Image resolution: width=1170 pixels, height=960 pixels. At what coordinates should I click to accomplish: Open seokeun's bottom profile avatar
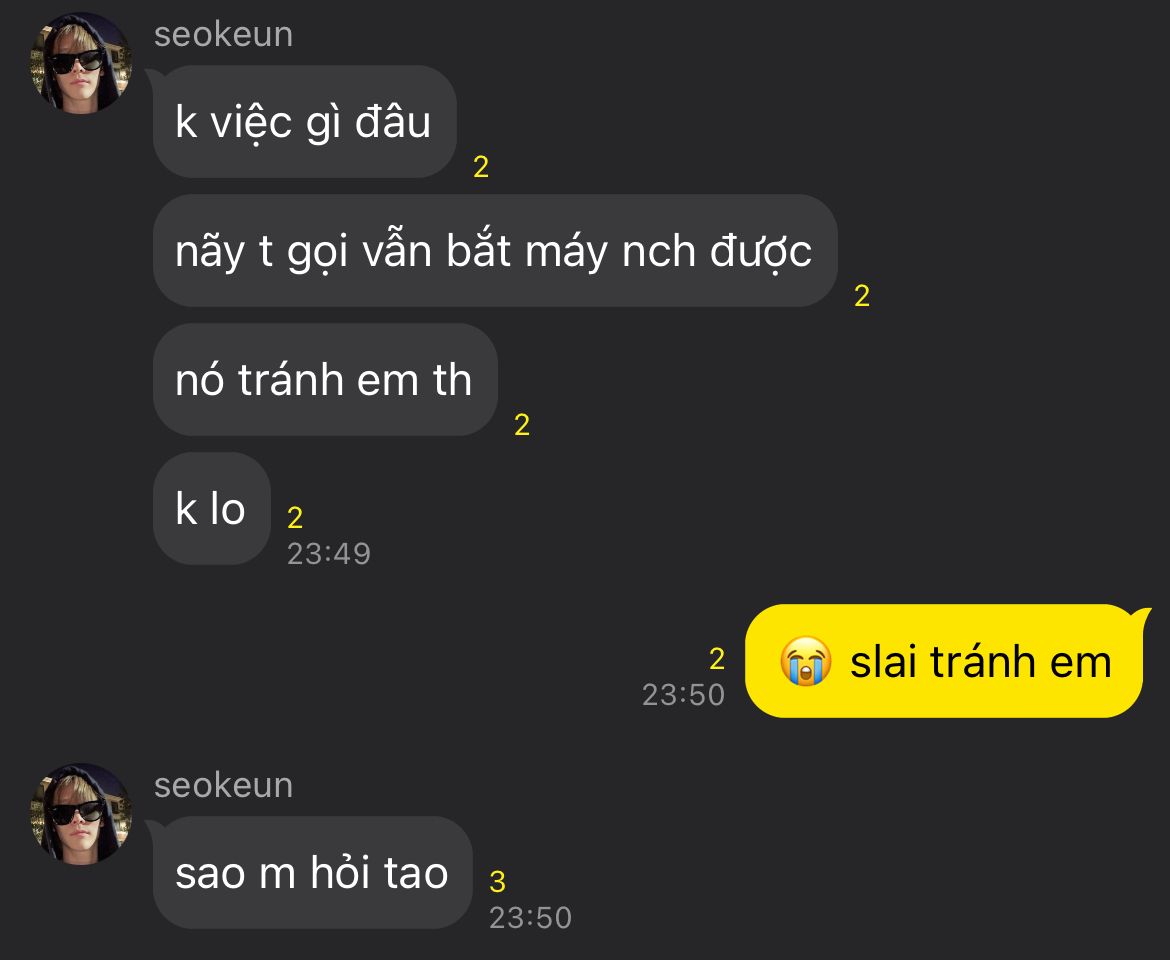[x=81, y=814]
